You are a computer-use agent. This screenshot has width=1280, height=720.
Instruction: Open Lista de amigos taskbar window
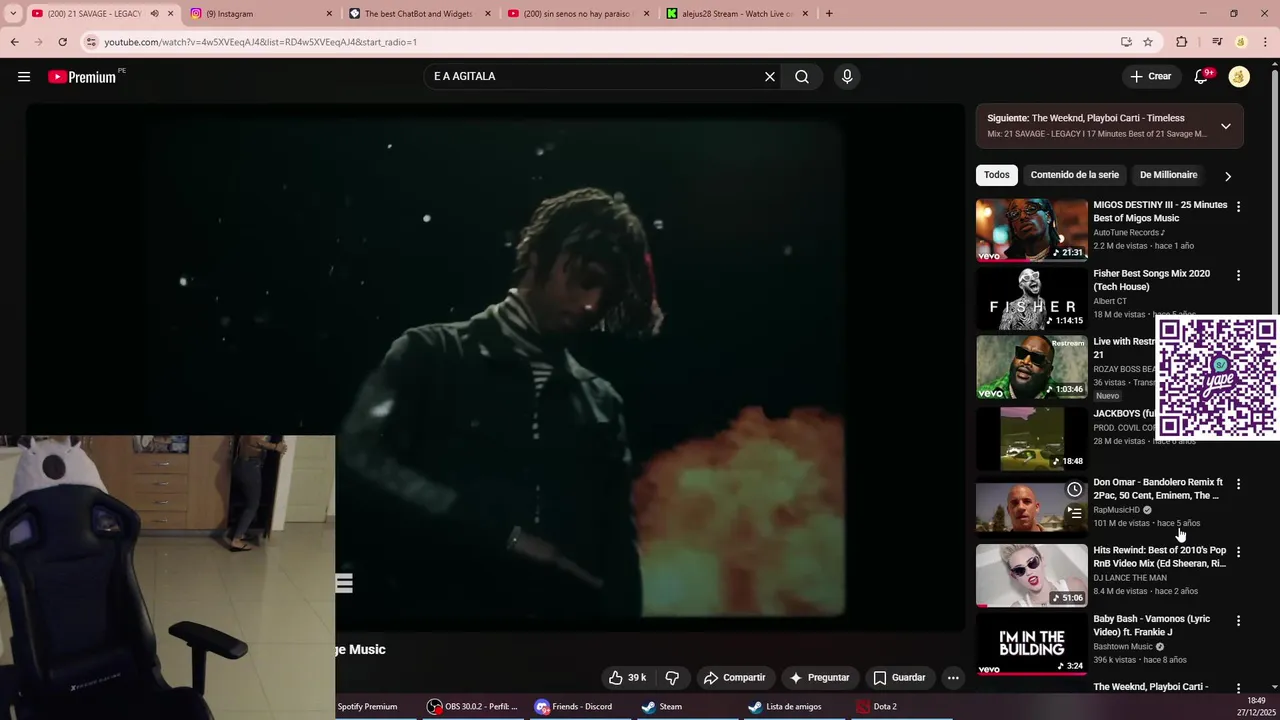click(x=785, y=706)
